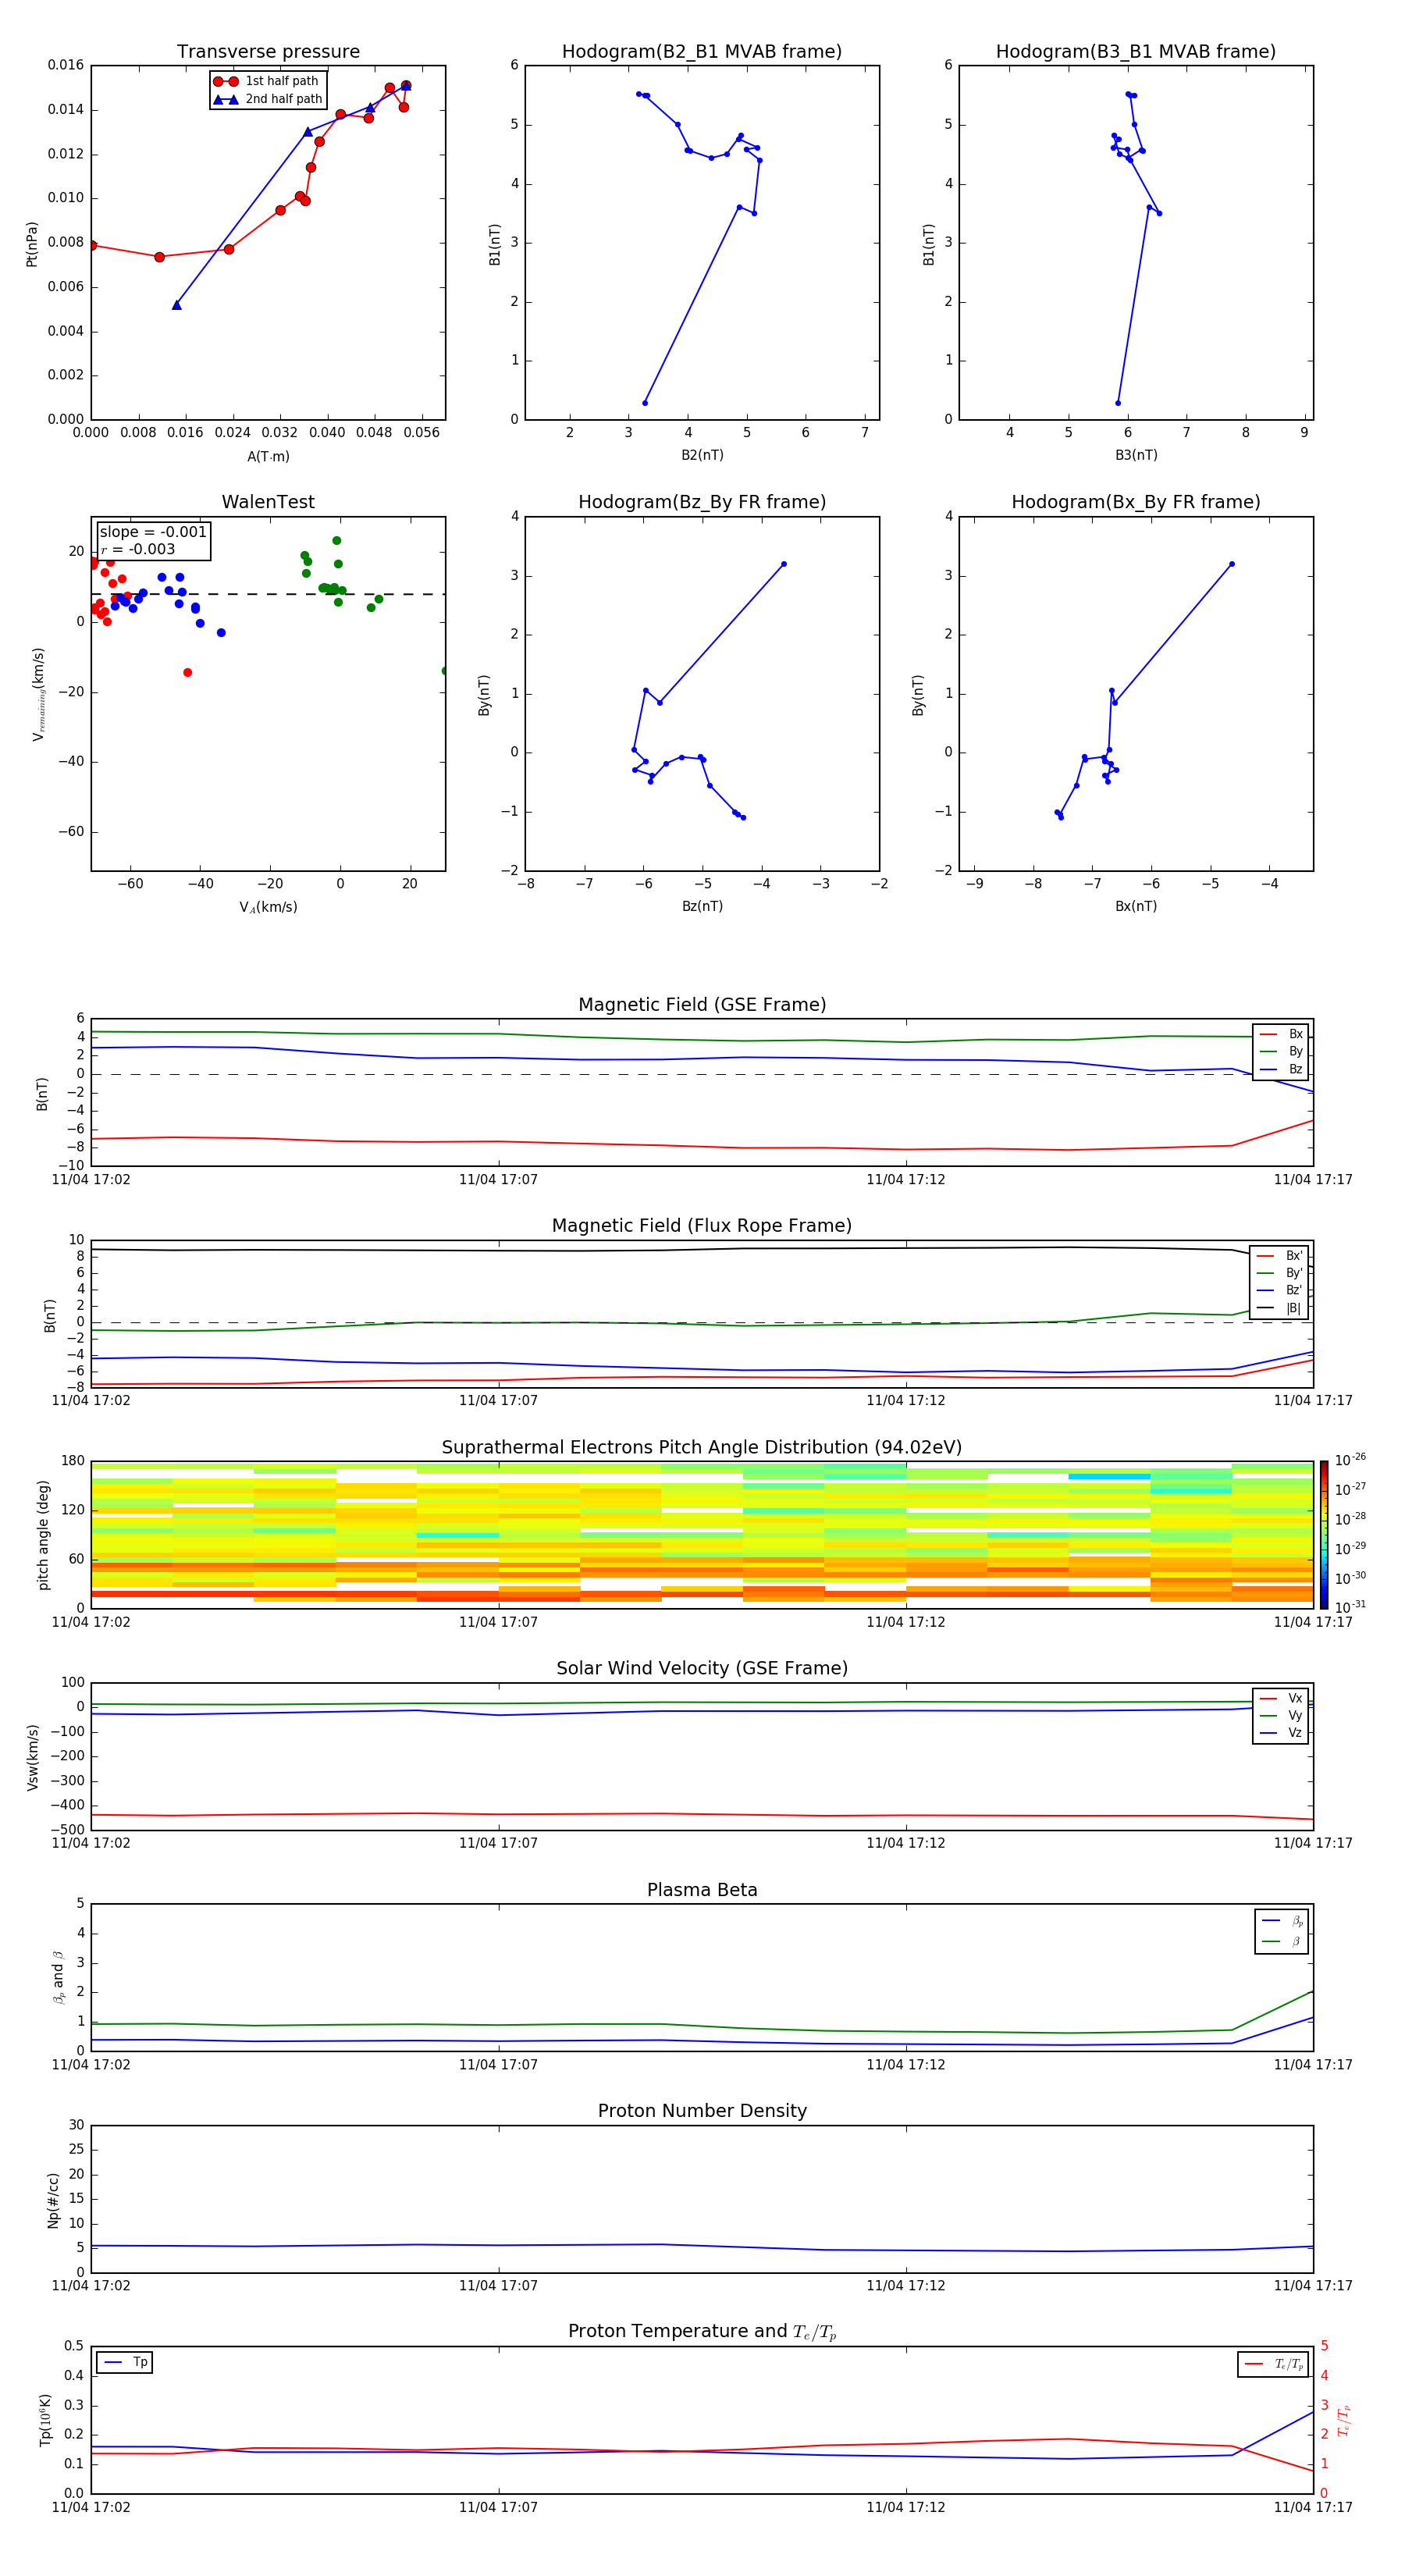This screenshot has width=1405, height=2576.
Task: Click the 'Vy' legend entry in velocity plot
Action: 1282,1716
